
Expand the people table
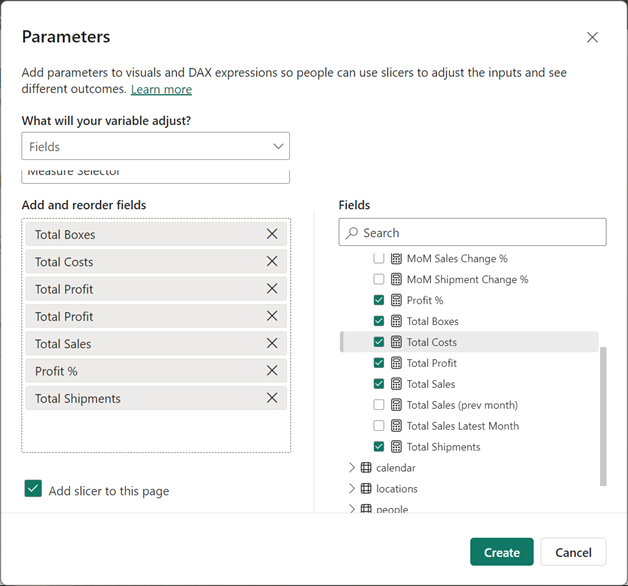click(352, 509)
